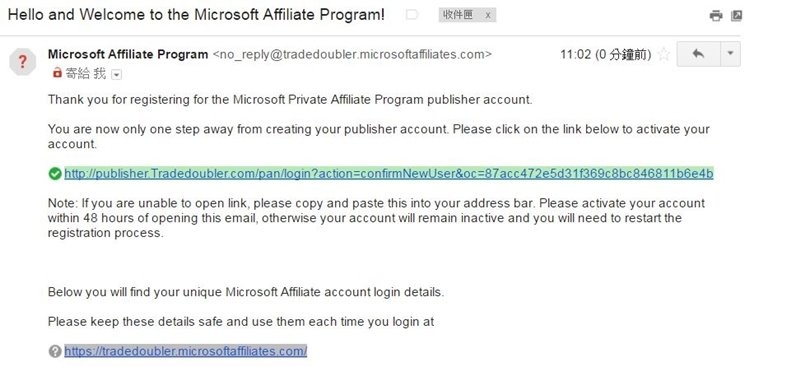Click green checkmark icon before activation link

click(55, 174)
